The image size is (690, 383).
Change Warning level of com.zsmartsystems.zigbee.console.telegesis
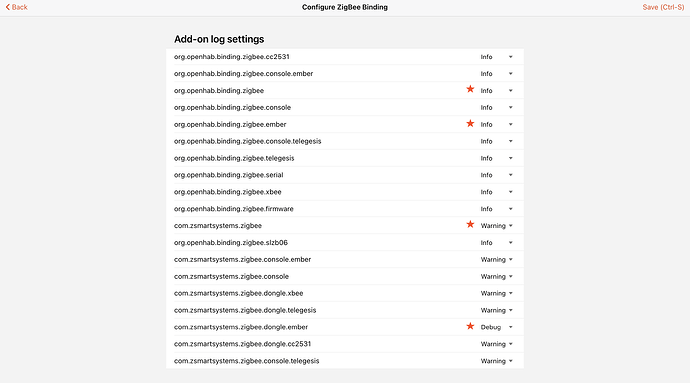496,361
